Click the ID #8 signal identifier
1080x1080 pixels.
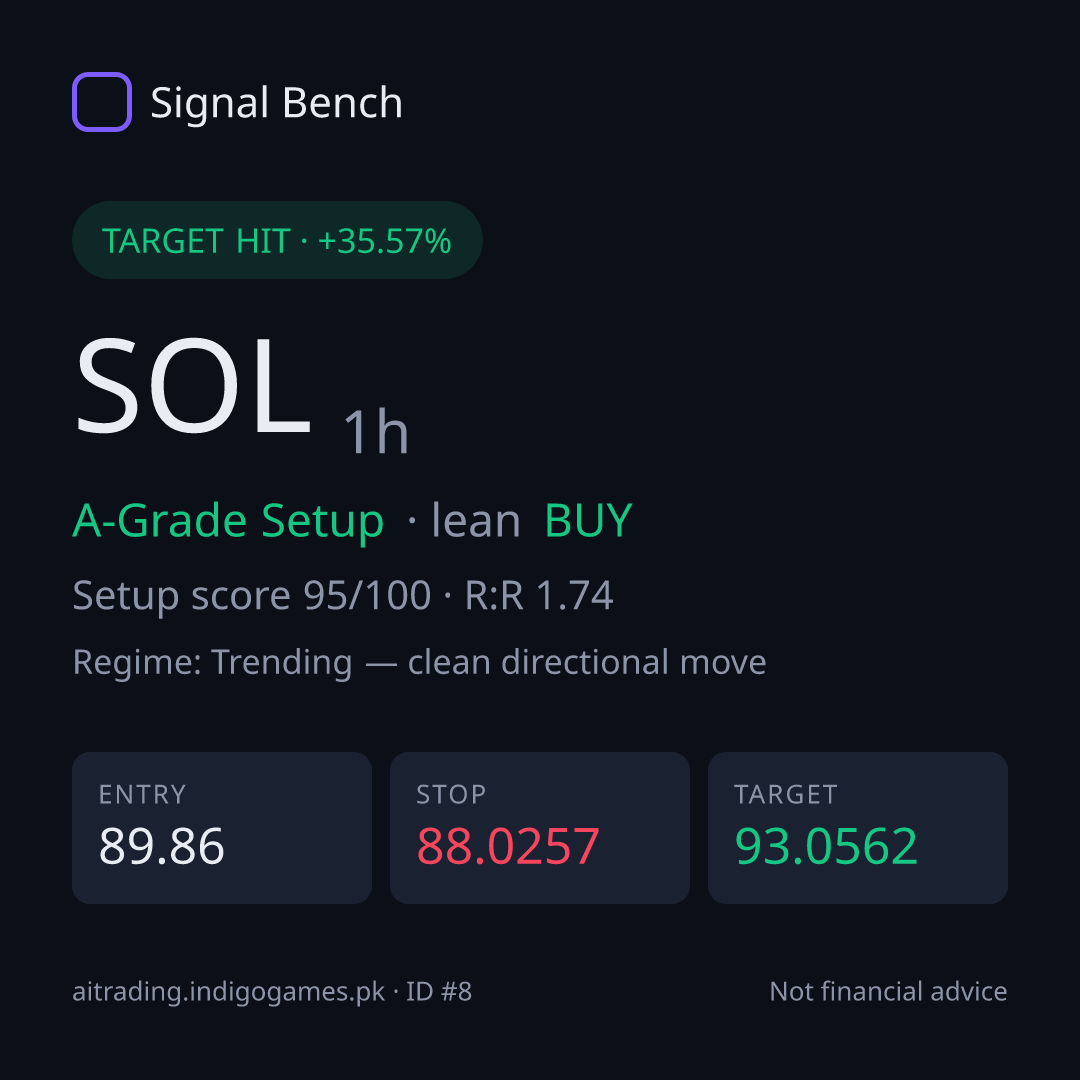point(439,992)
